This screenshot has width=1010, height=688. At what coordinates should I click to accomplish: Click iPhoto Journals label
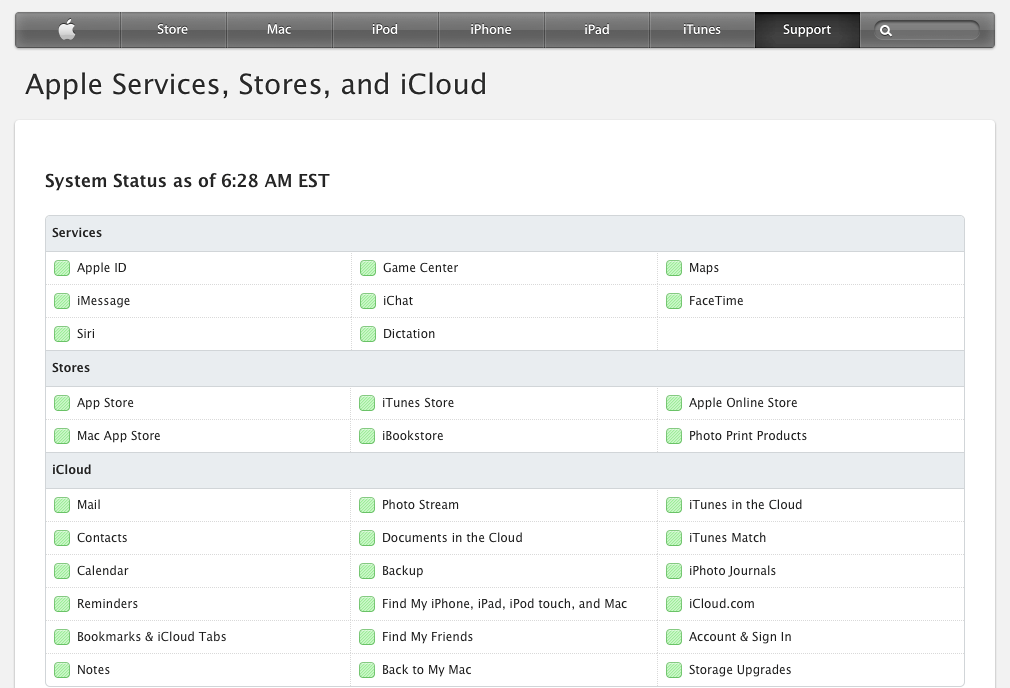coord(732,571)
